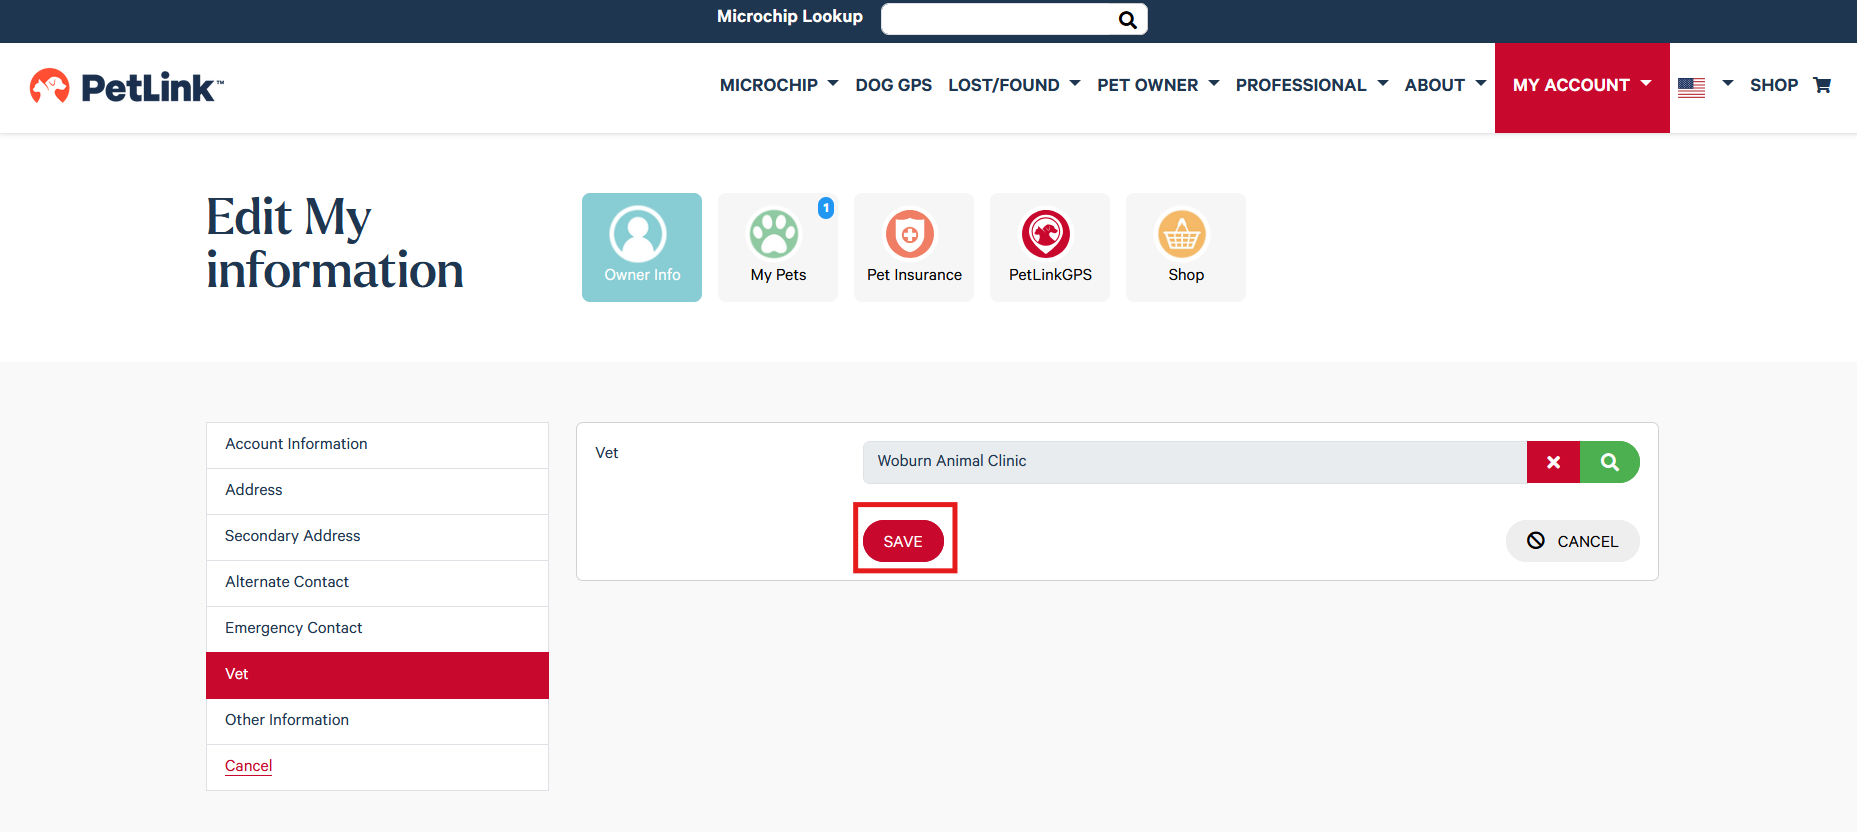1857x832 pixels.
Task: Expand the ABOUT menu
Action: click(x=1445, y=85)
